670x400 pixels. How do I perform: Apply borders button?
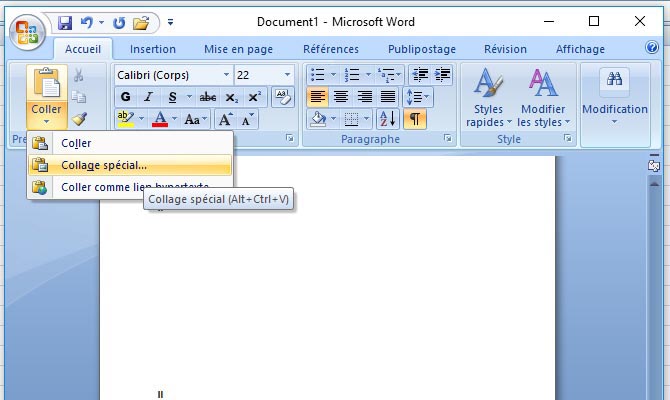[x=351, y=119]
